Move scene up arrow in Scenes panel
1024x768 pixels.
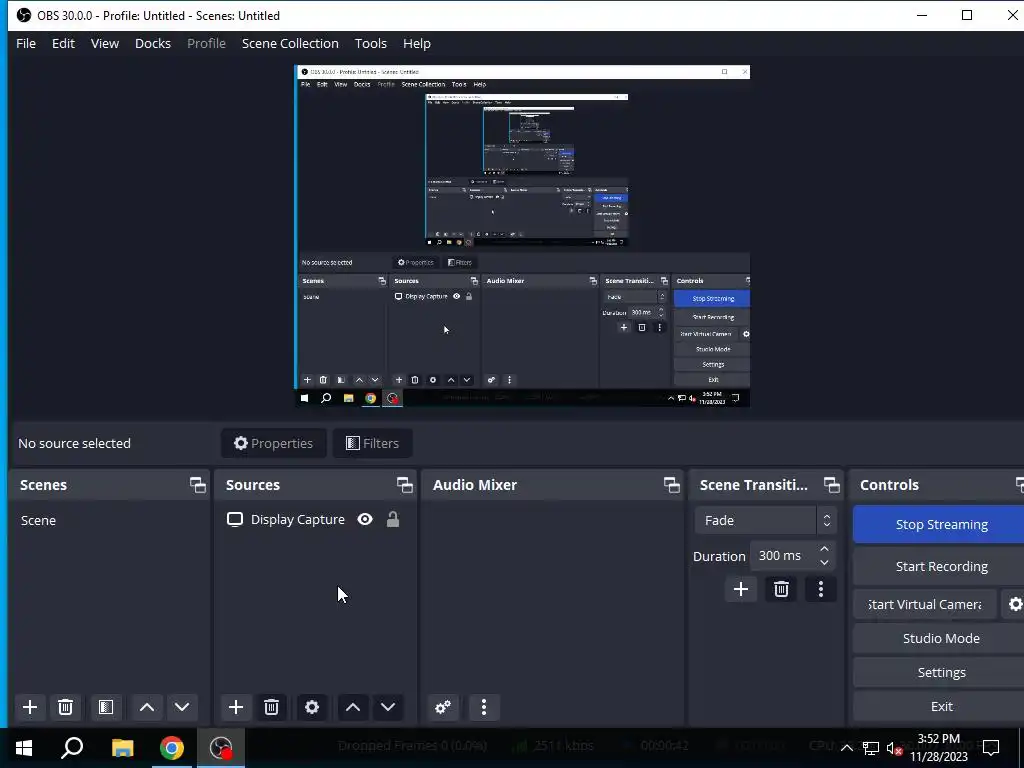click(x=147, y=707)
